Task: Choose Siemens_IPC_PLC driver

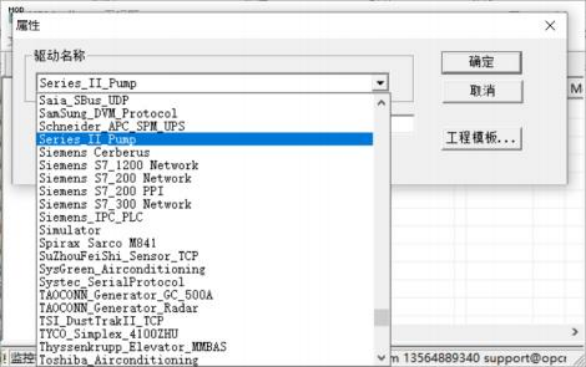Action: click(206, 217)
